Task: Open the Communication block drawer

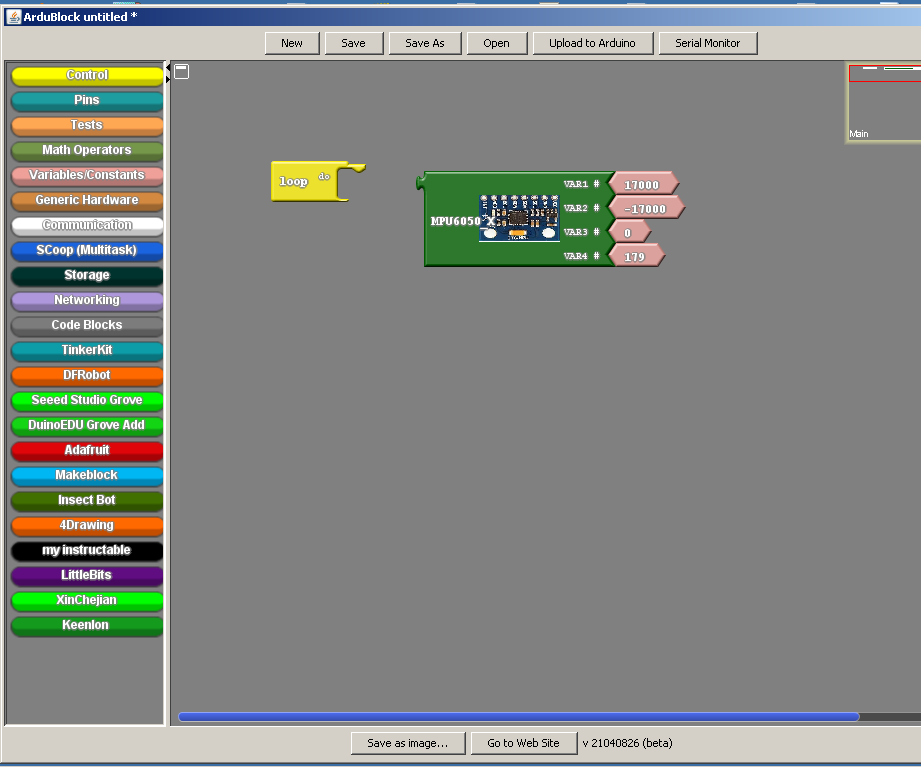Action: click(86, 225)
